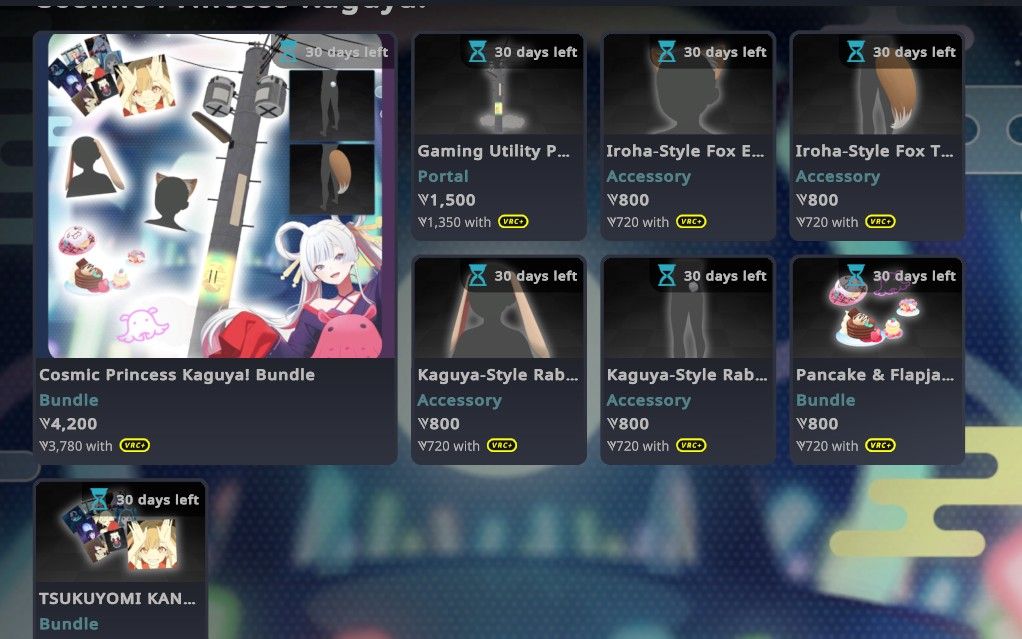
Task: Click VRC+ badge on Iroha-Style Fox T... card
Action: (880, 222)
